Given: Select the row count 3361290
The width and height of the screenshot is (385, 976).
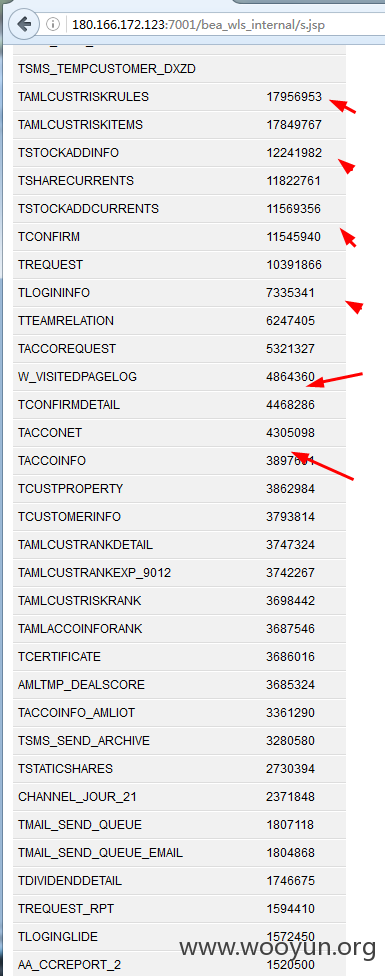Looking at the screenshot, I should click(x=290, y=713).
